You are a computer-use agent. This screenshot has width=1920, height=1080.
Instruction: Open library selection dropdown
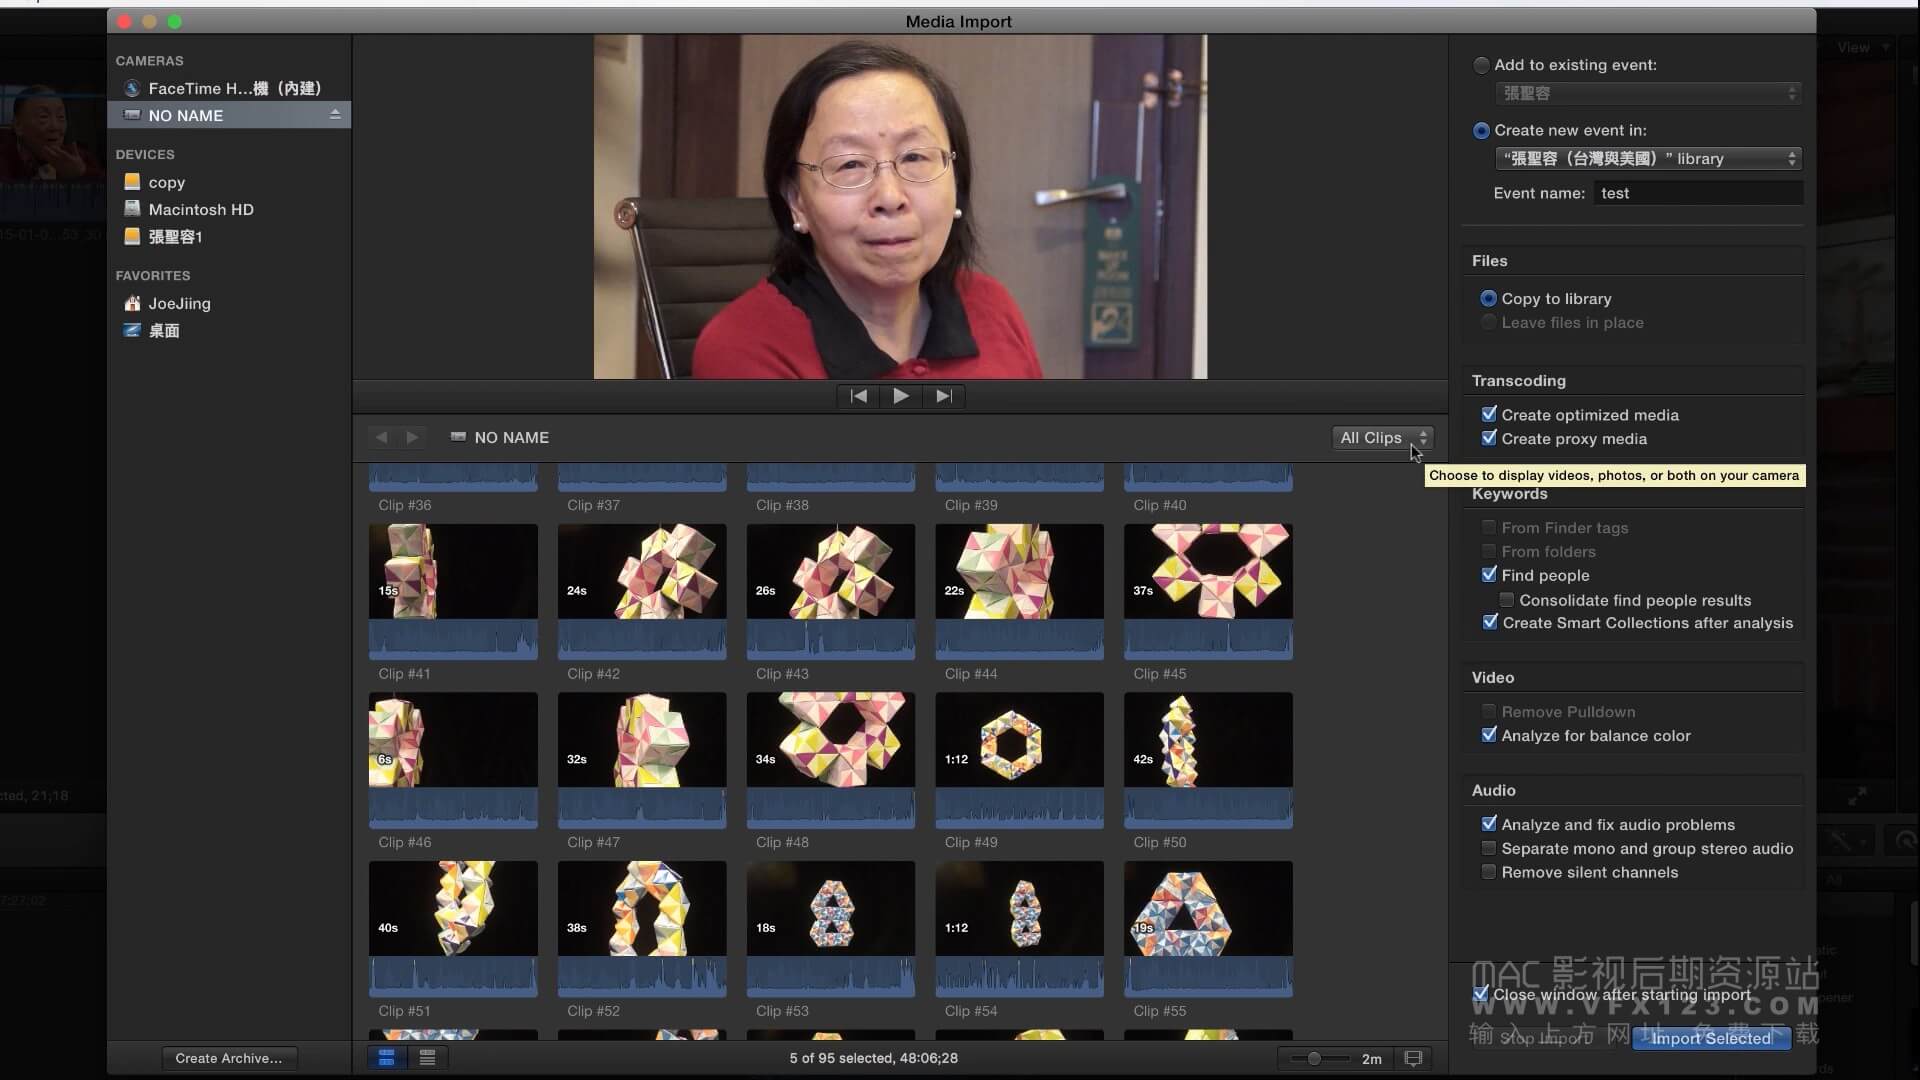tap(1648, 158)
